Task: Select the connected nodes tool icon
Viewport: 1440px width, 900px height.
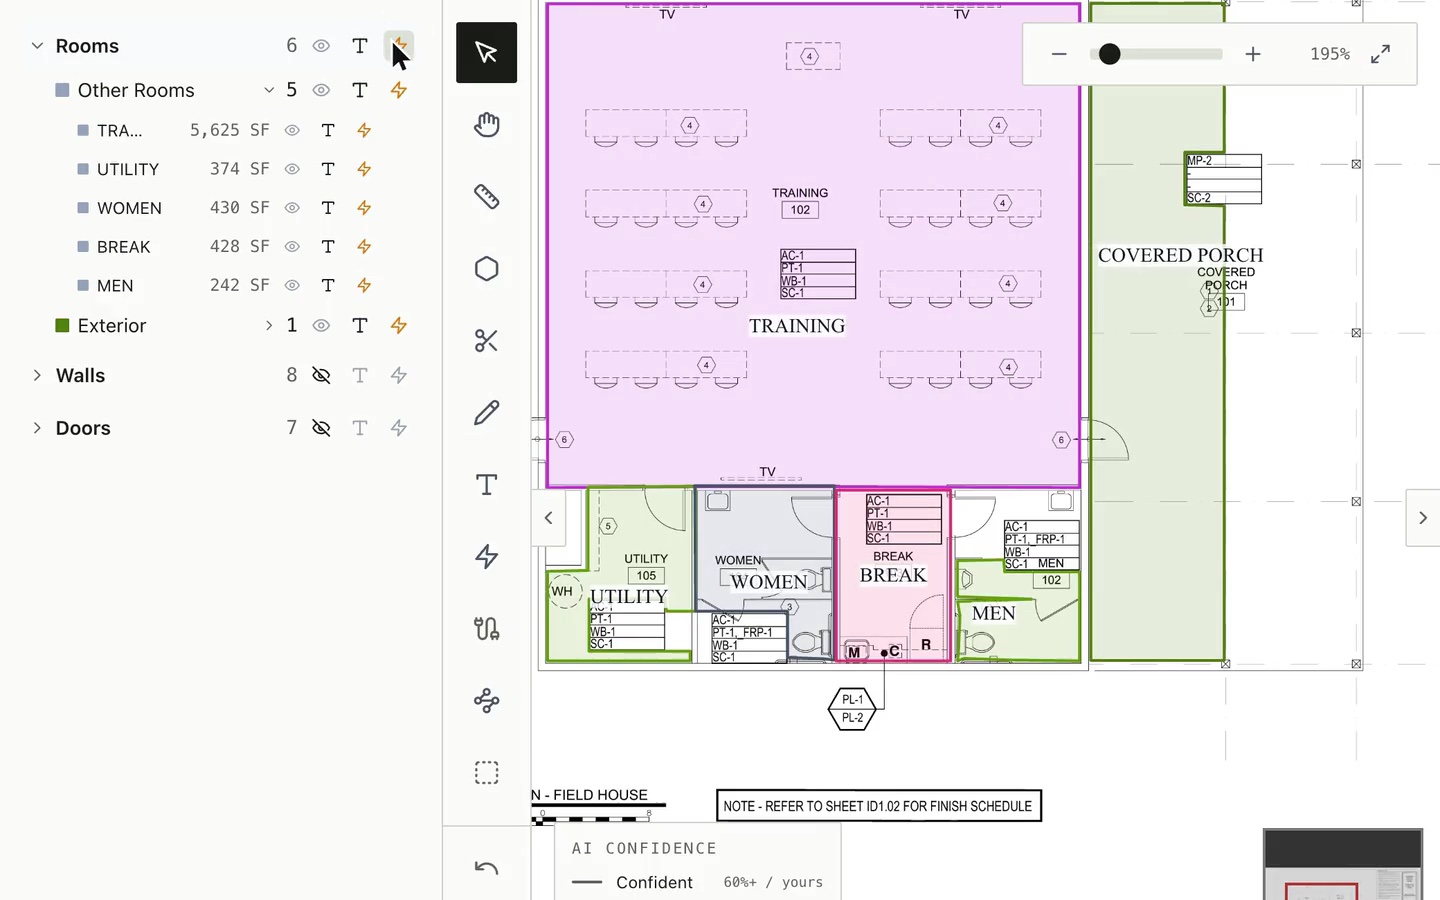Action: (486, 701)
